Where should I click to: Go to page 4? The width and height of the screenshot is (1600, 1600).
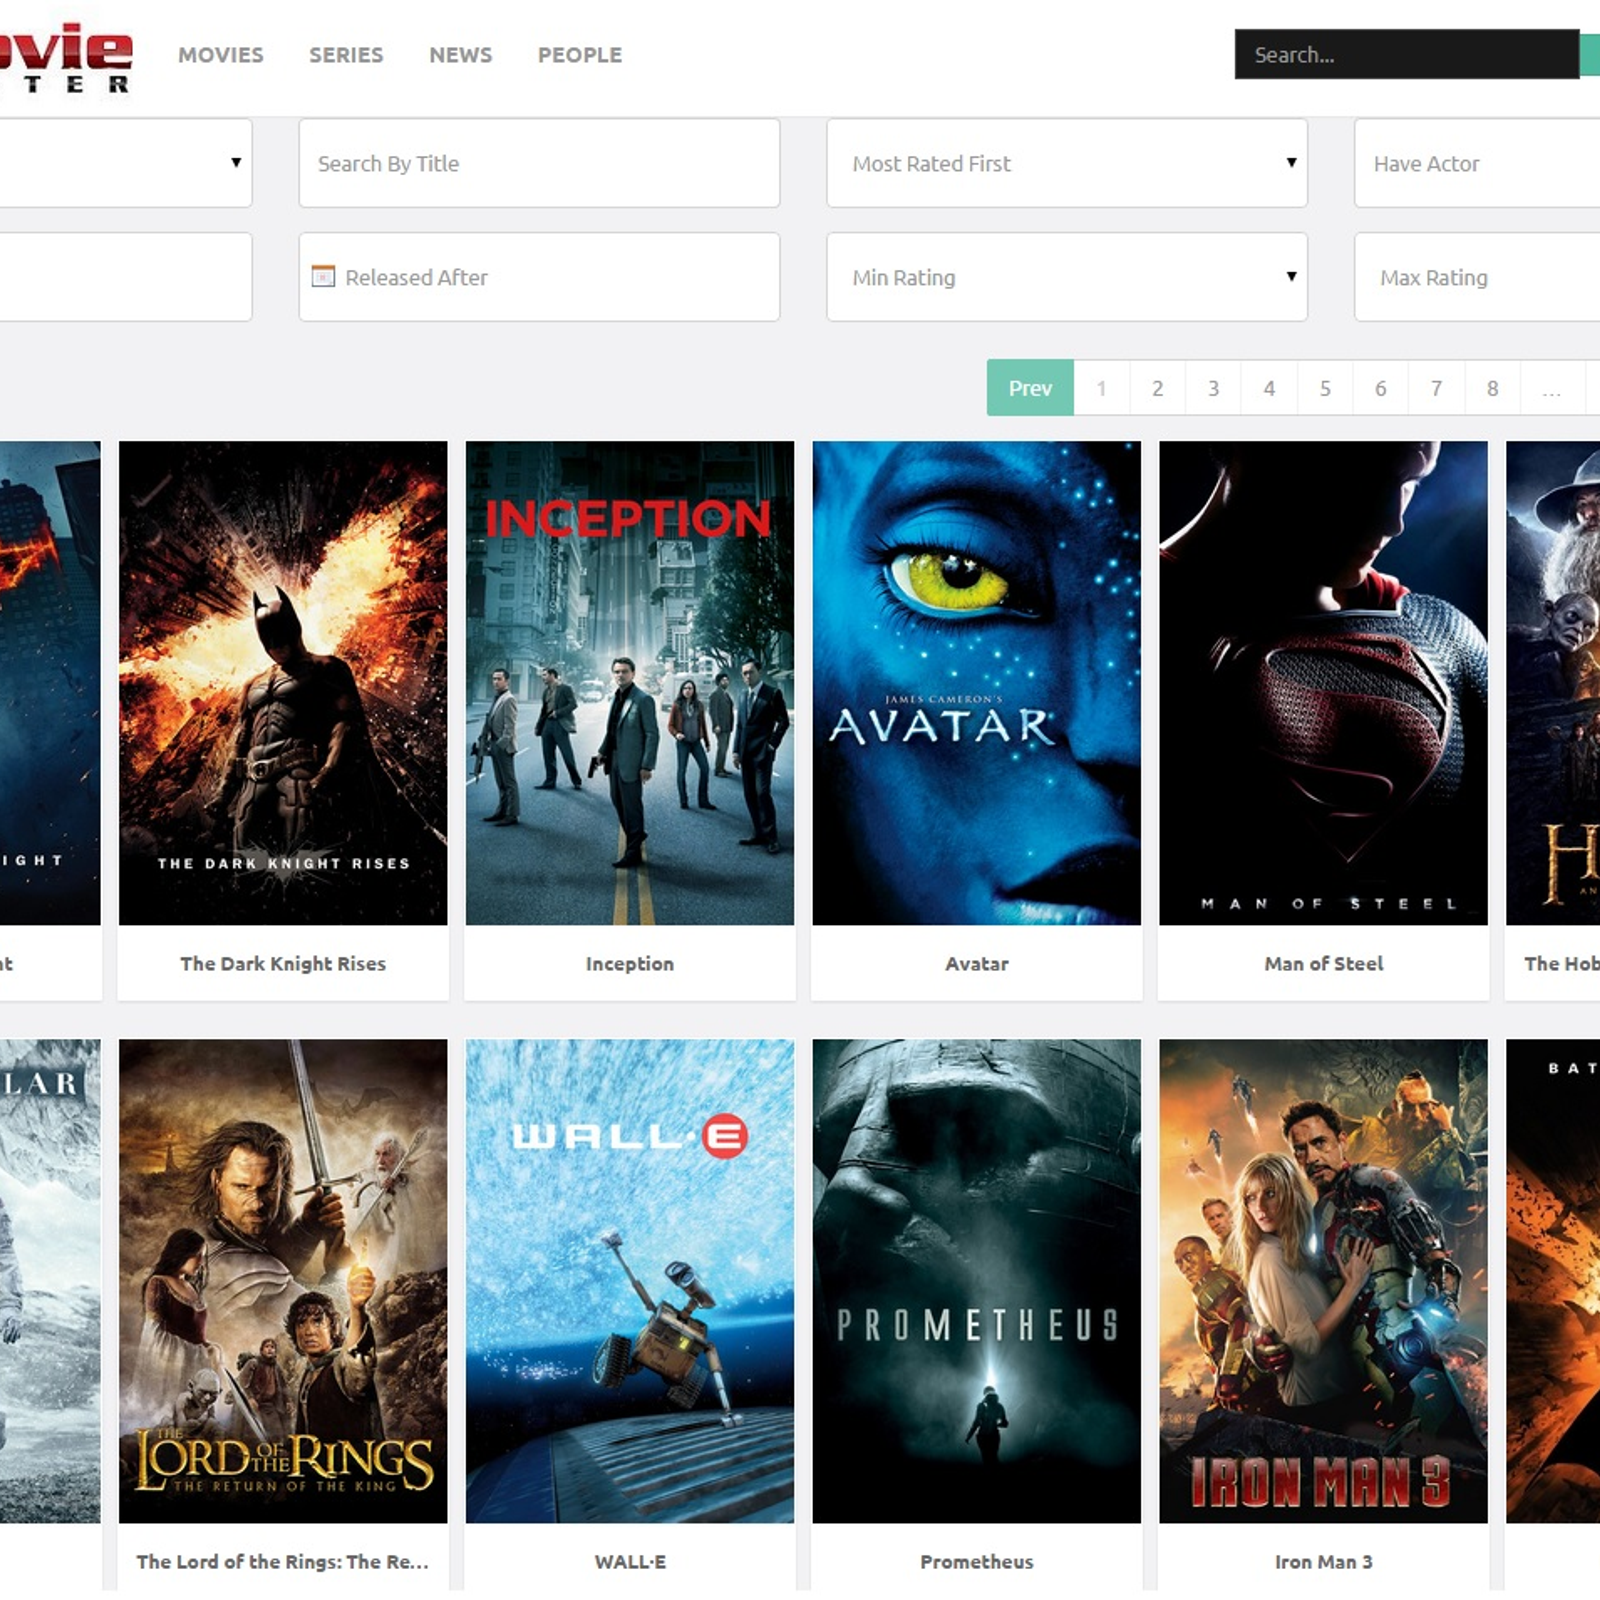point(1269,387)
